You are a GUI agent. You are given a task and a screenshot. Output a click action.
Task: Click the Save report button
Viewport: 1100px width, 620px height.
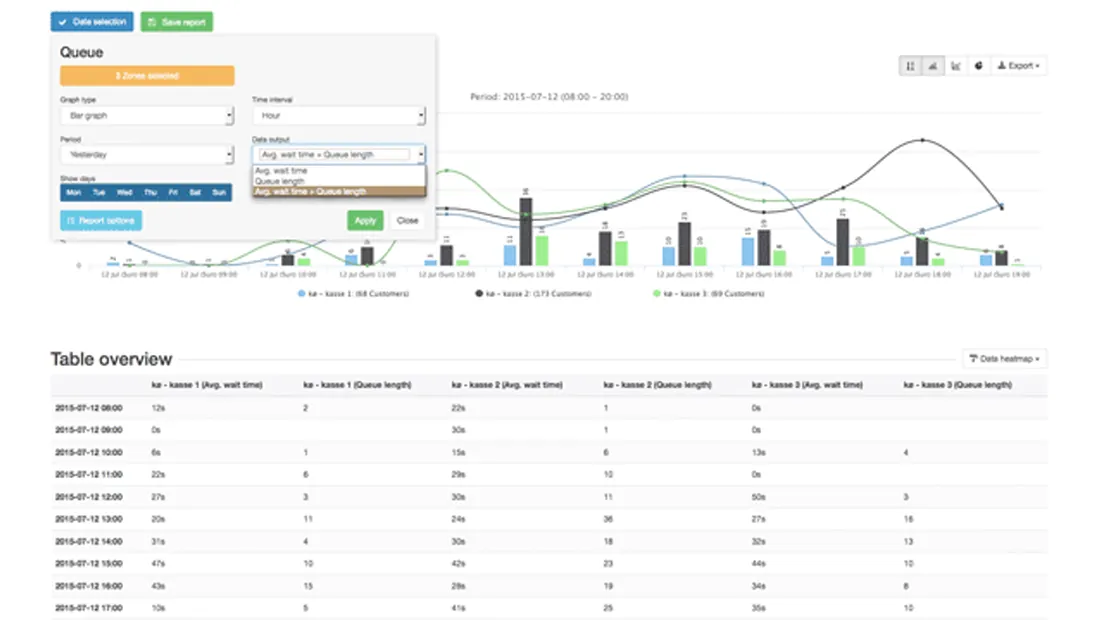[177, 22]
